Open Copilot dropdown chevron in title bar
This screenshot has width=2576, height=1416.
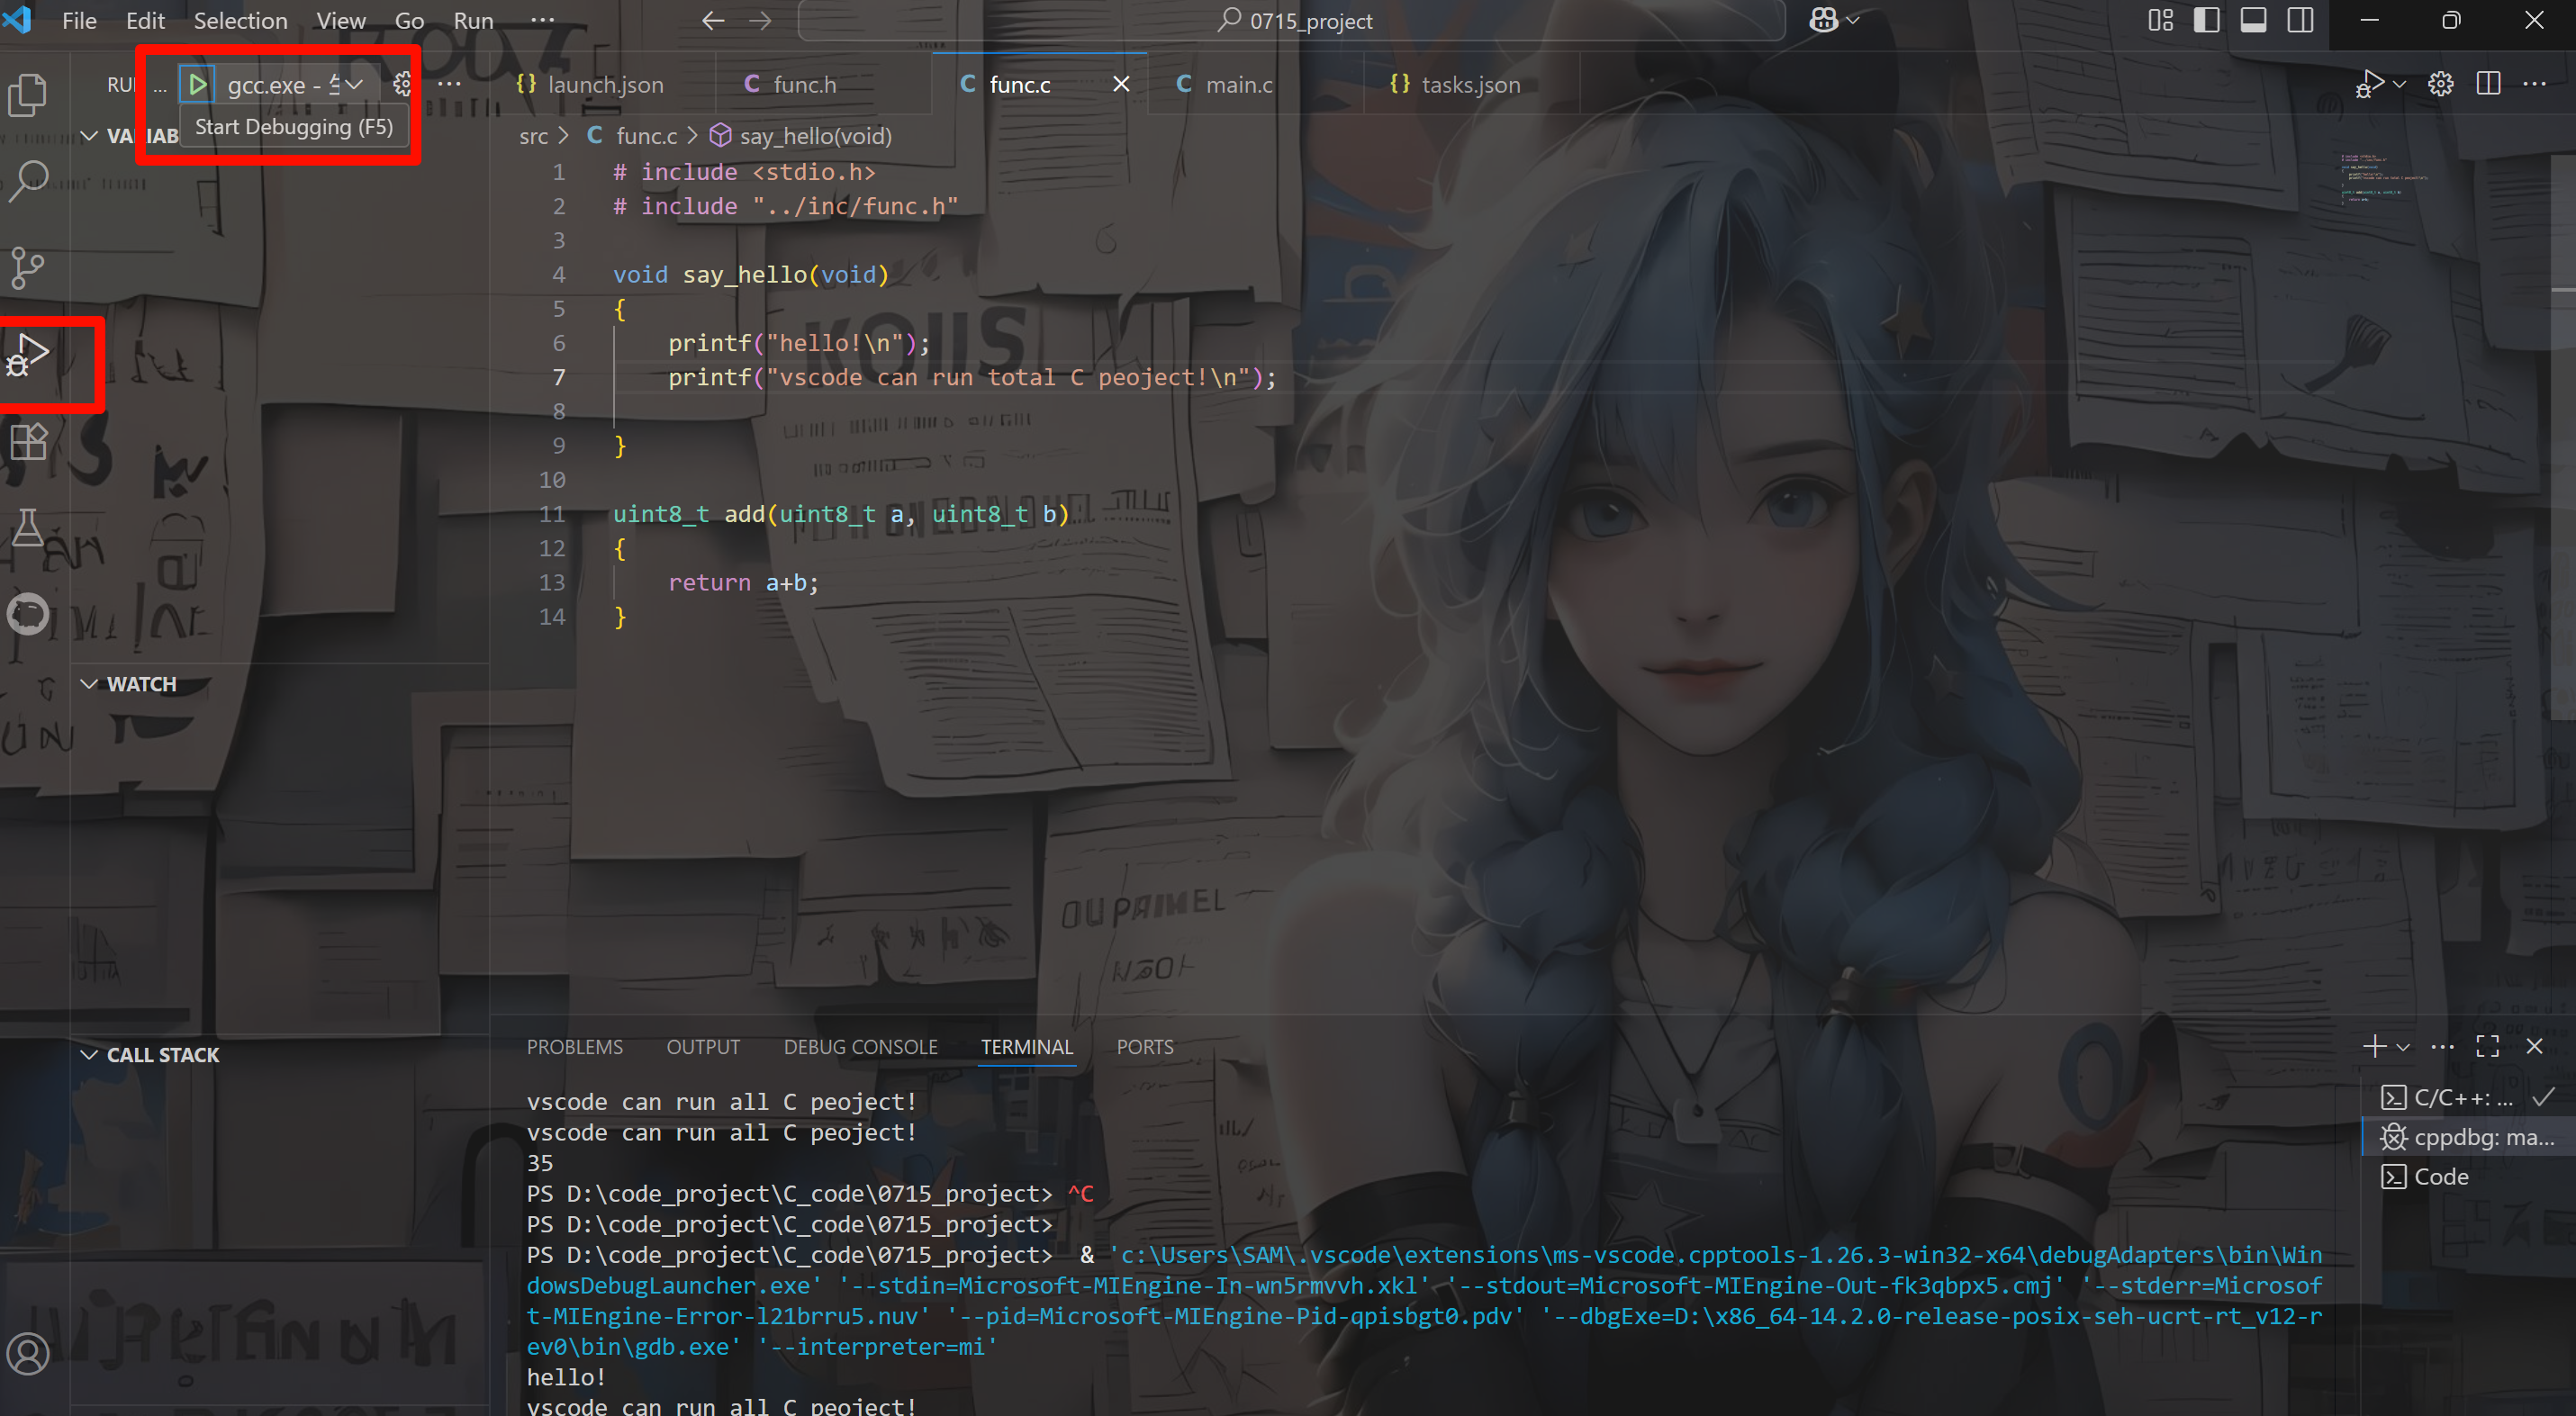pyautogui.click(x=1852, y=20)
